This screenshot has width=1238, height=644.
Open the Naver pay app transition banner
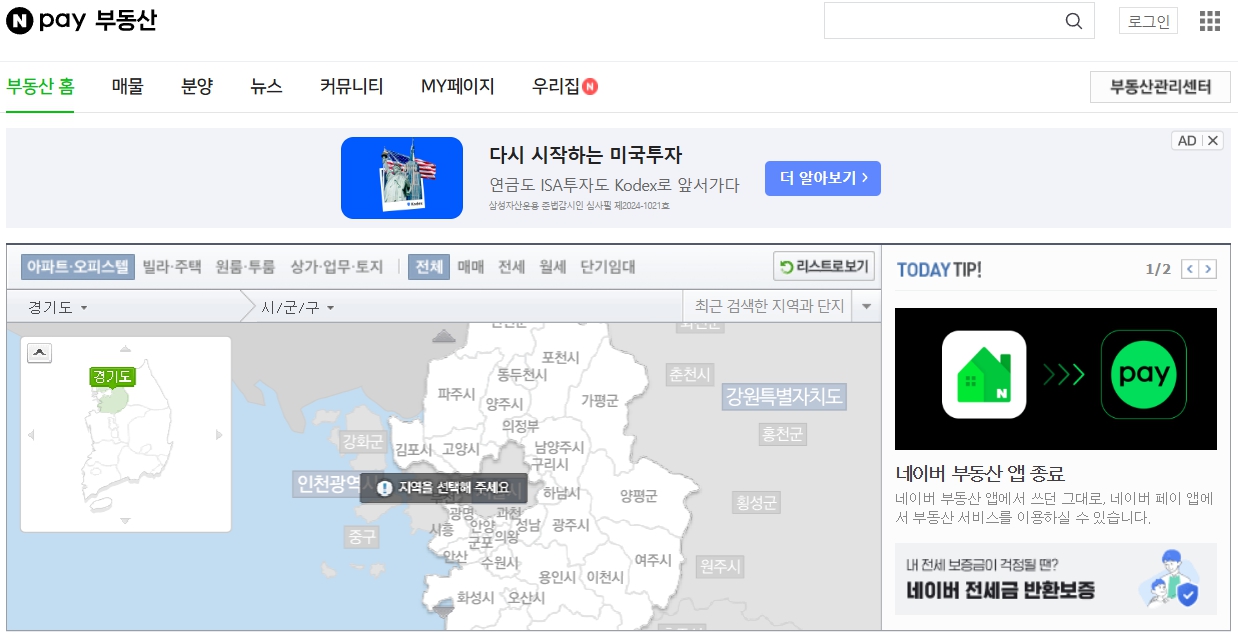[1056, 379]
